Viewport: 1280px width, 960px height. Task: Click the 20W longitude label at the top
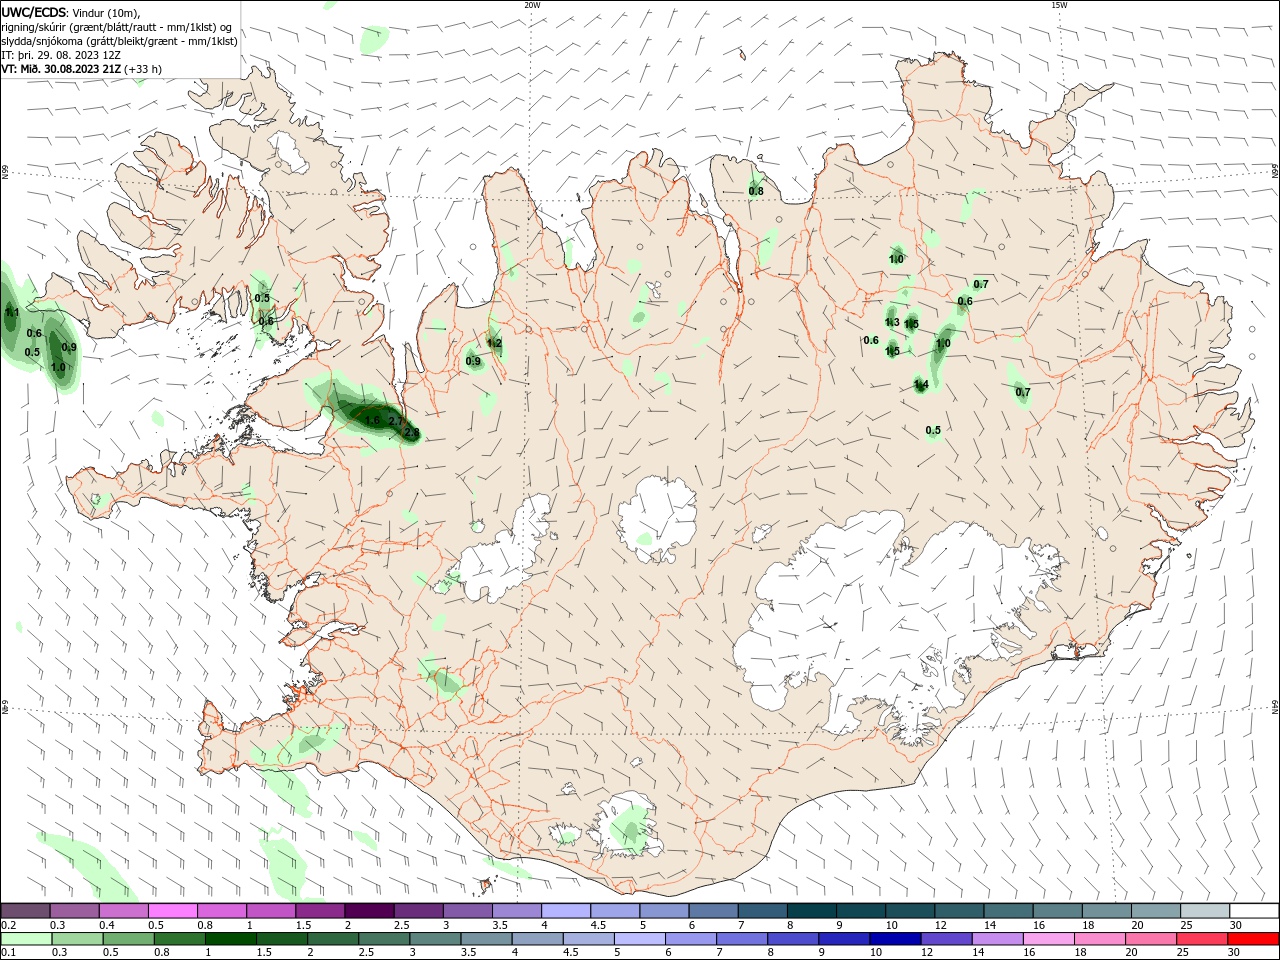[x=532, y=5]
